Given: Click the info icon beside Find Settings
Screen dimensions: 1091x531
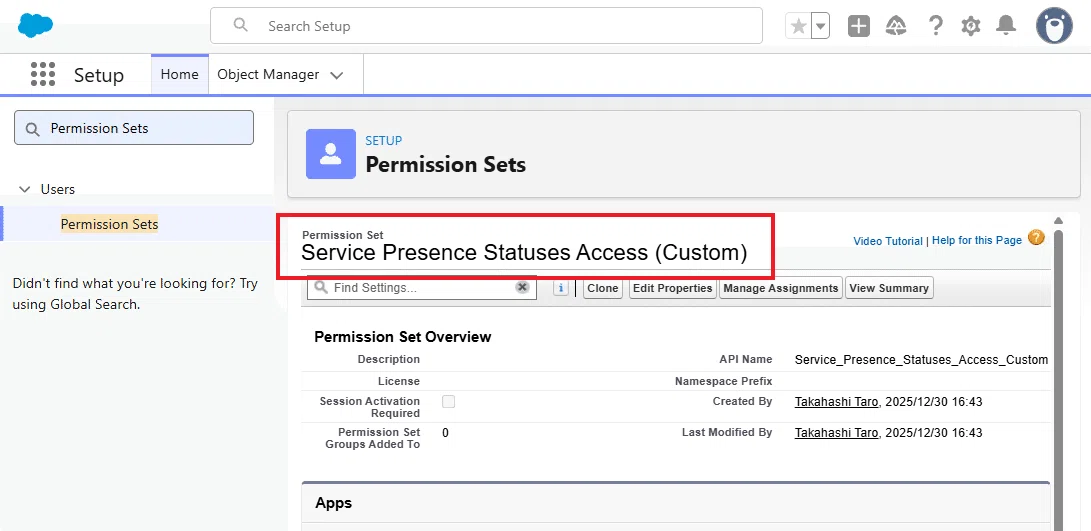Looking at the screenshot, I should pos(561,287).
